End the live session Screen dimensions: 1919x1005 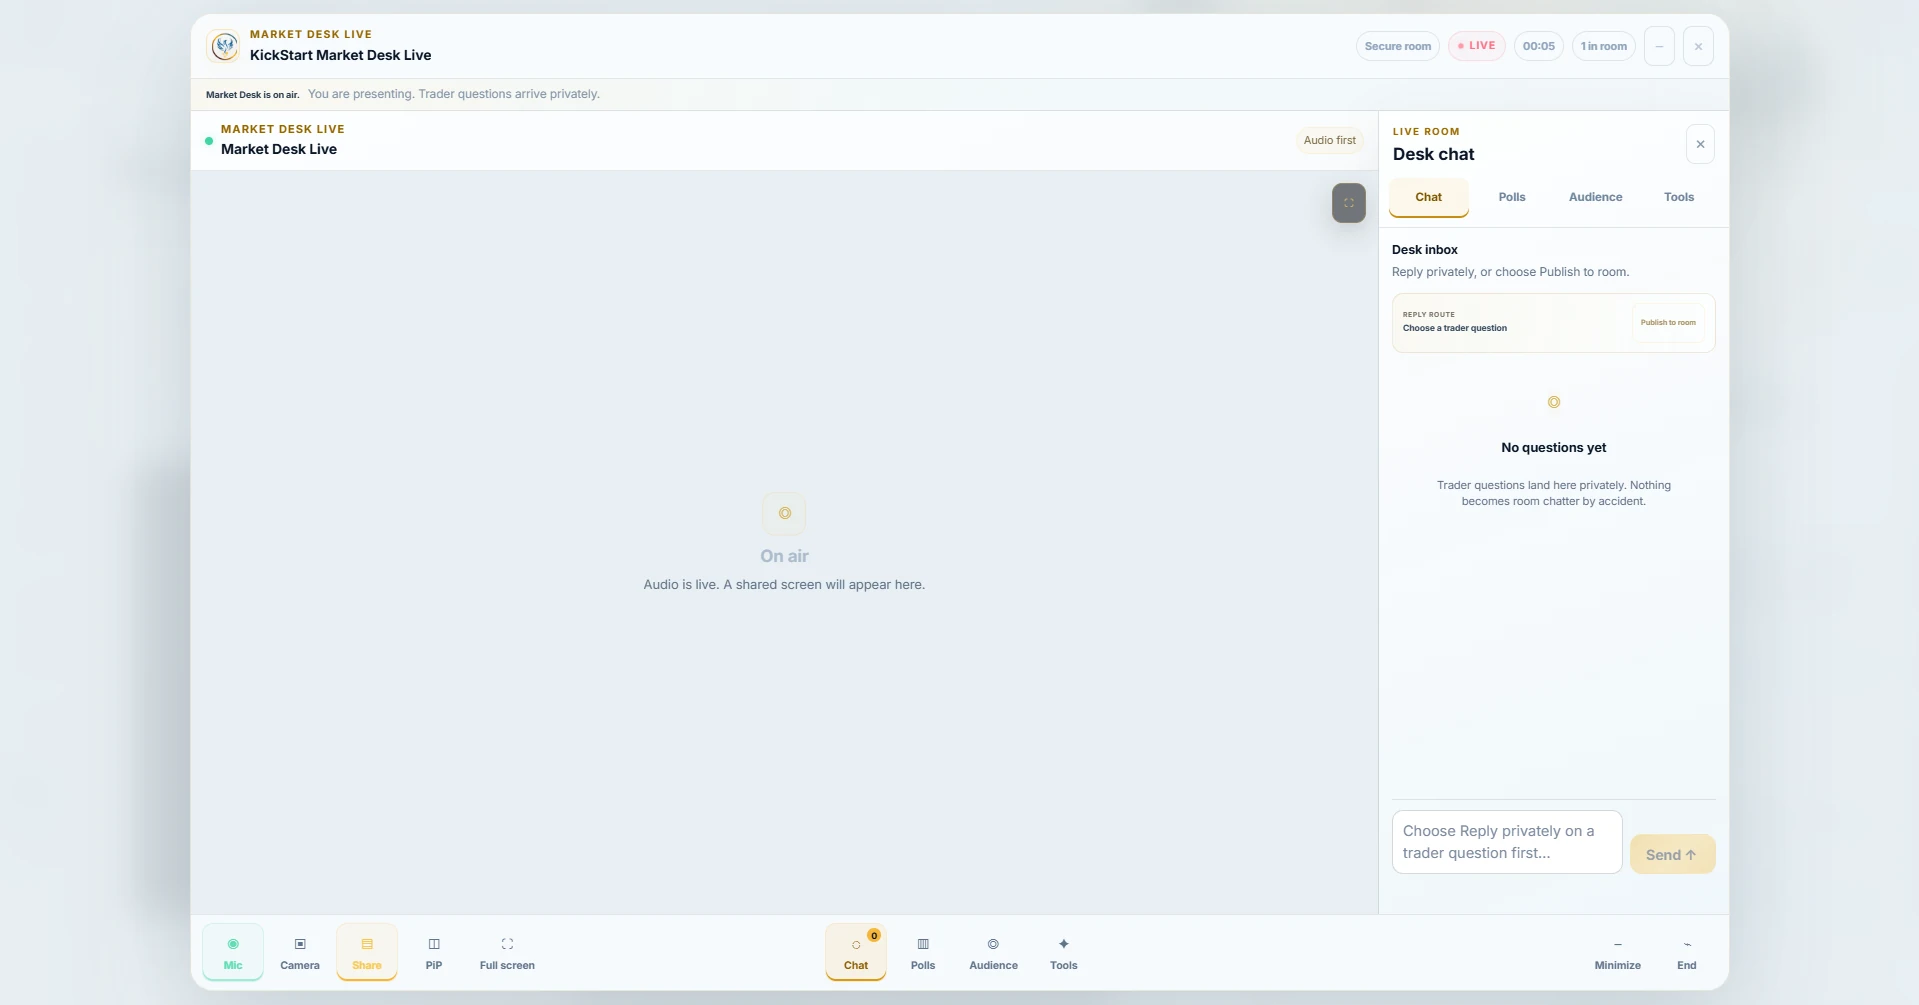(x=1687, y=952)
